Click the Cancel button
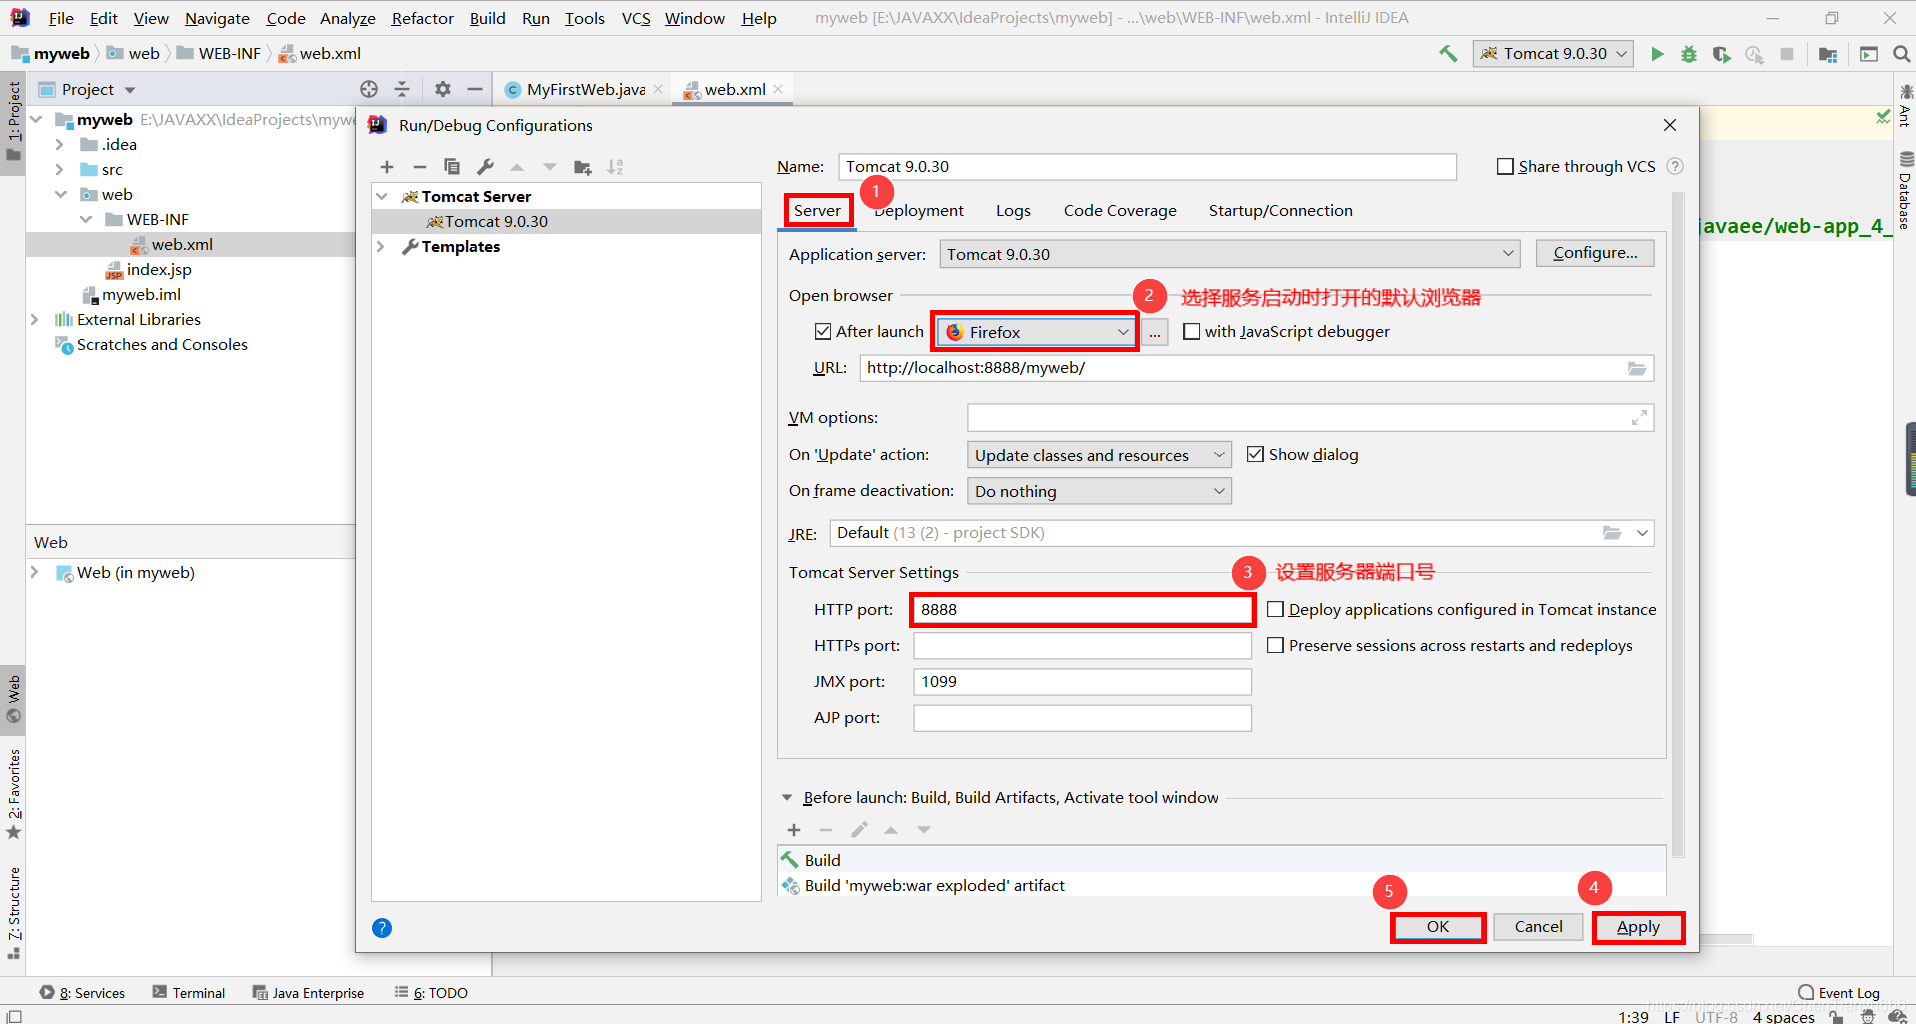Viewport: 1916px width, 1024px height. coord(1538,927)
